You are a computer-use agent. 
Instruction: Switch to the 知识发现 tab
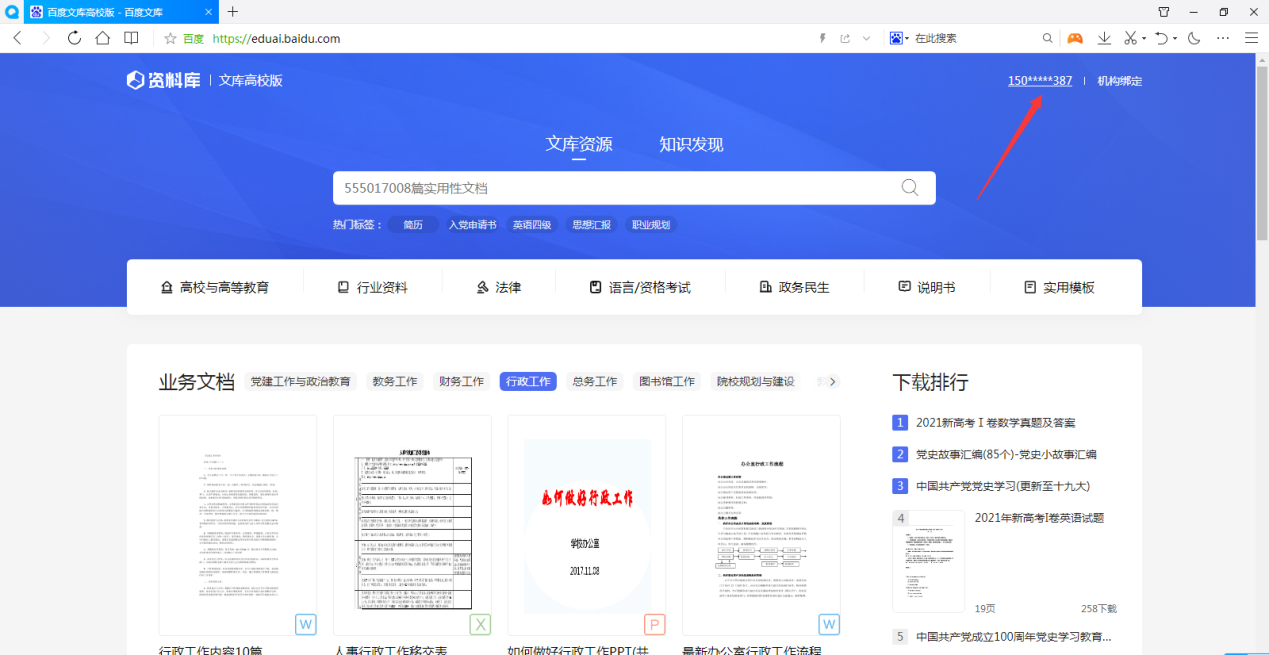pyautogui.click(x=690, y=144)
